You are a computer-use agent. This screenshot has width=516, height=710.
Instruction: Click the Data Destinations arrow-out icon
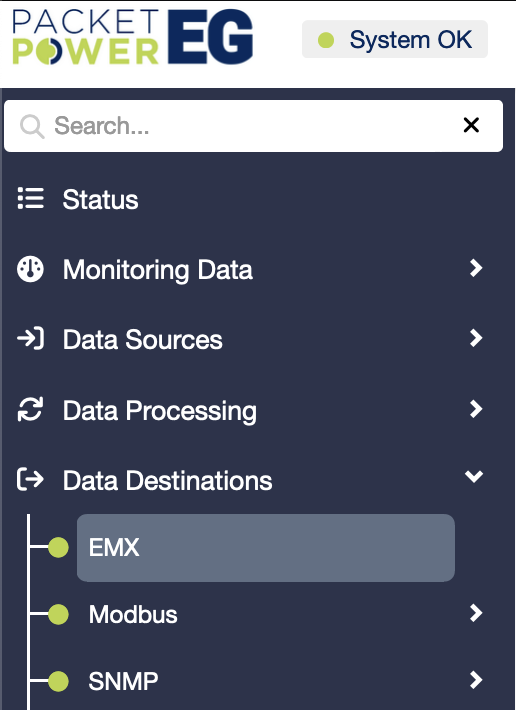30,480
